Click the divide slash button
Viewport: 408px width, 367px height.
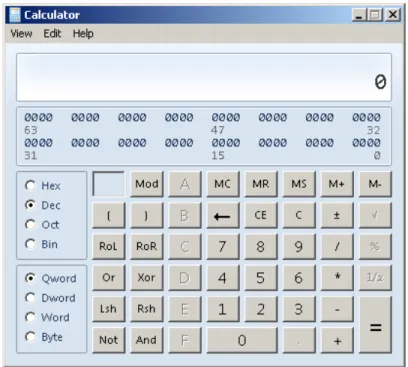[337, 247]
